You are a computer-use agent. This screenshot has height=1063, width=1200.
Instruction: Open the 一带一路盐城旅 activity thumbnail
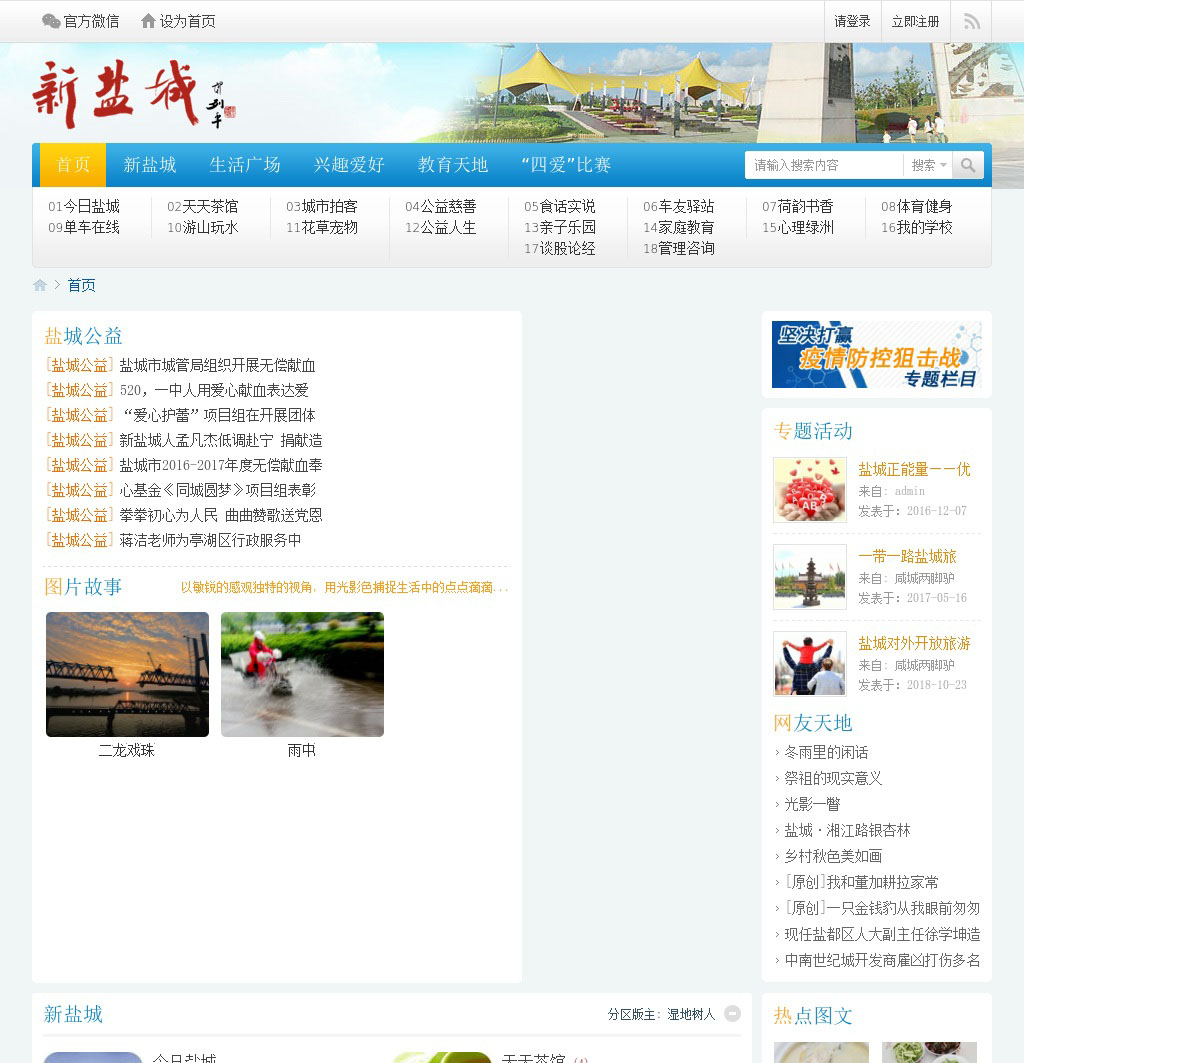click(x=810, y=577)
